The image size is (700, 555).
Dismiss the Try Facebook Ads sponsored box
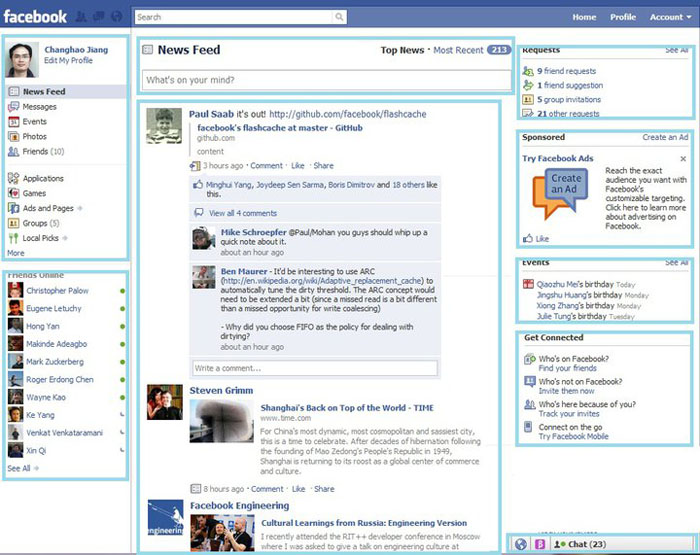683,159
